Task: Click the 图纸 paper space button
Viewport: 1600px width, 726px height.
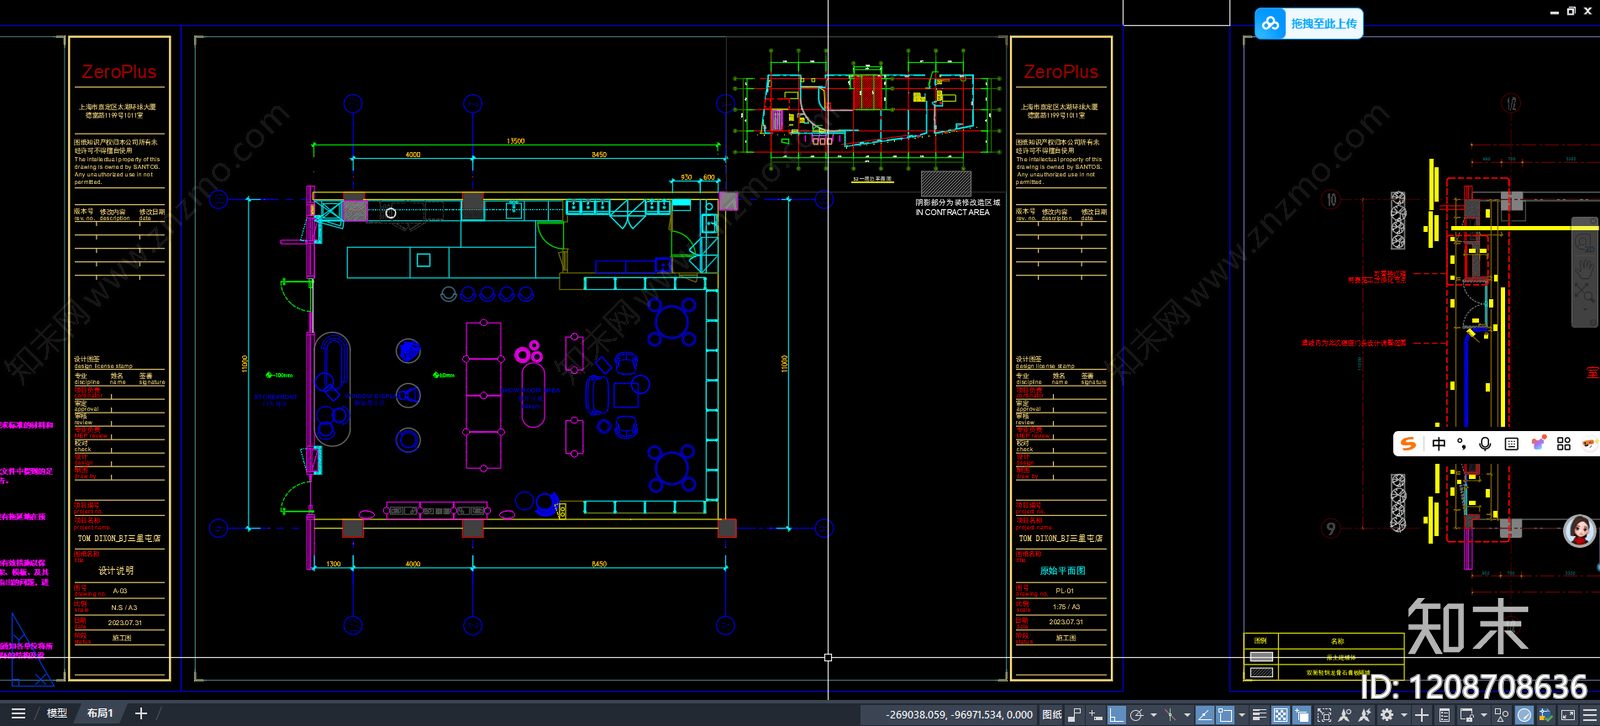Action: tap(1052, 715)
